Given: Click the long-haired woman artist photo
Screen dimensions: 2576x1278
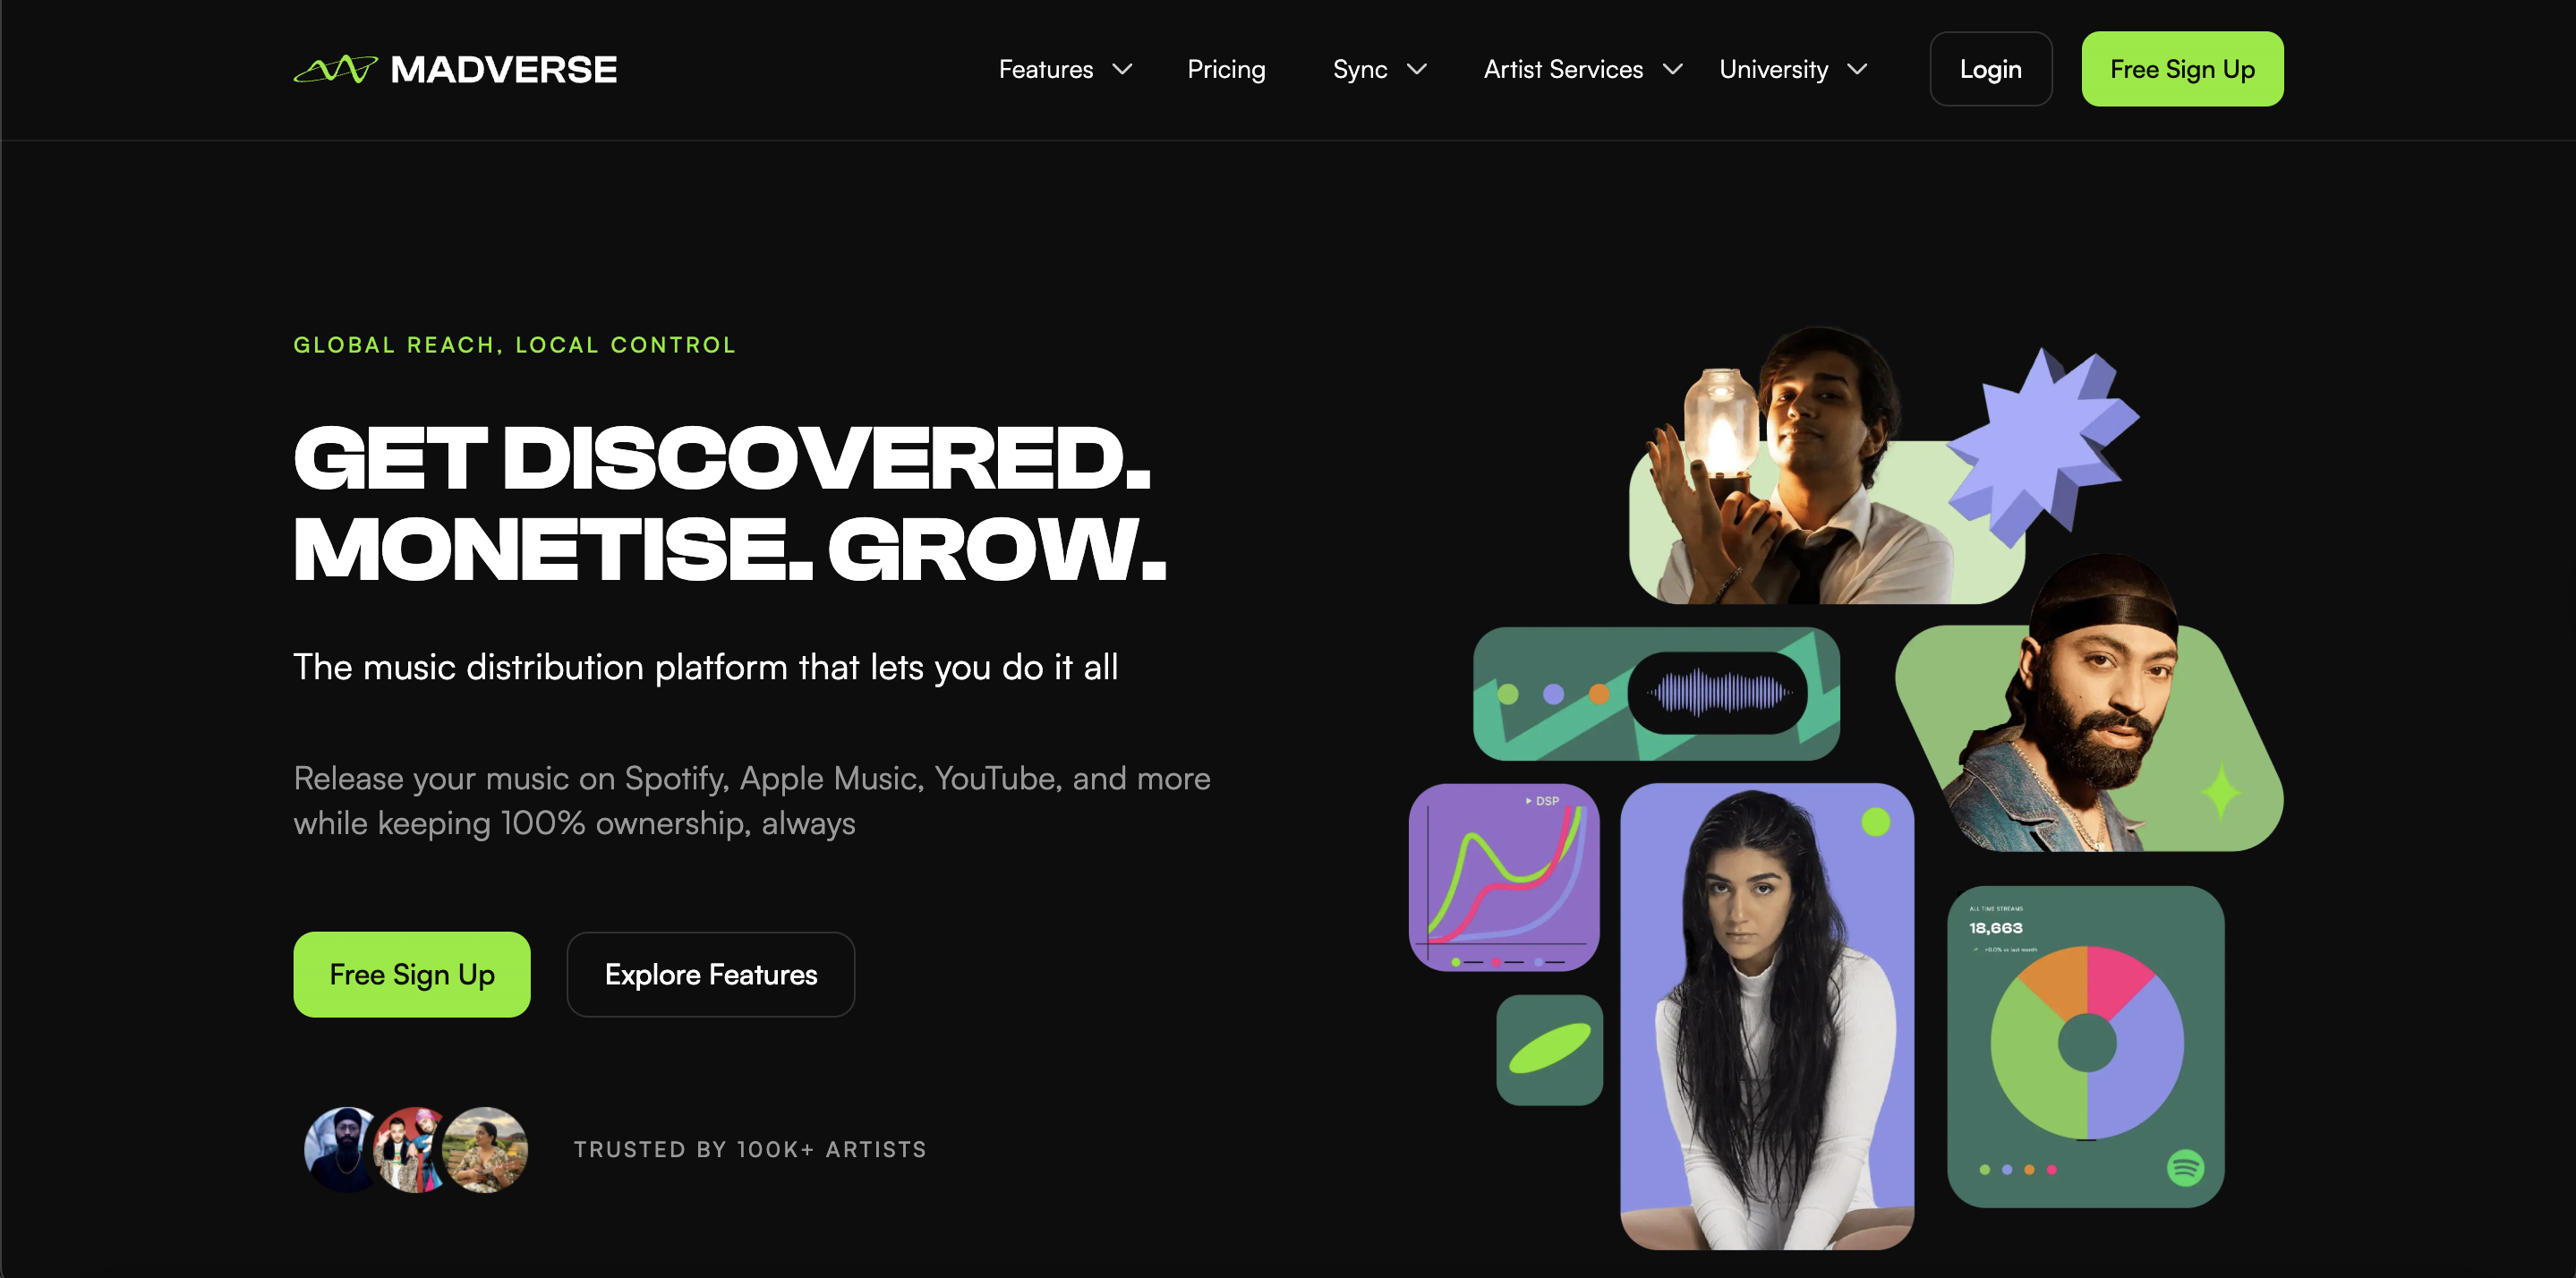Looking at the screenshot, I should [1766, 1015].
